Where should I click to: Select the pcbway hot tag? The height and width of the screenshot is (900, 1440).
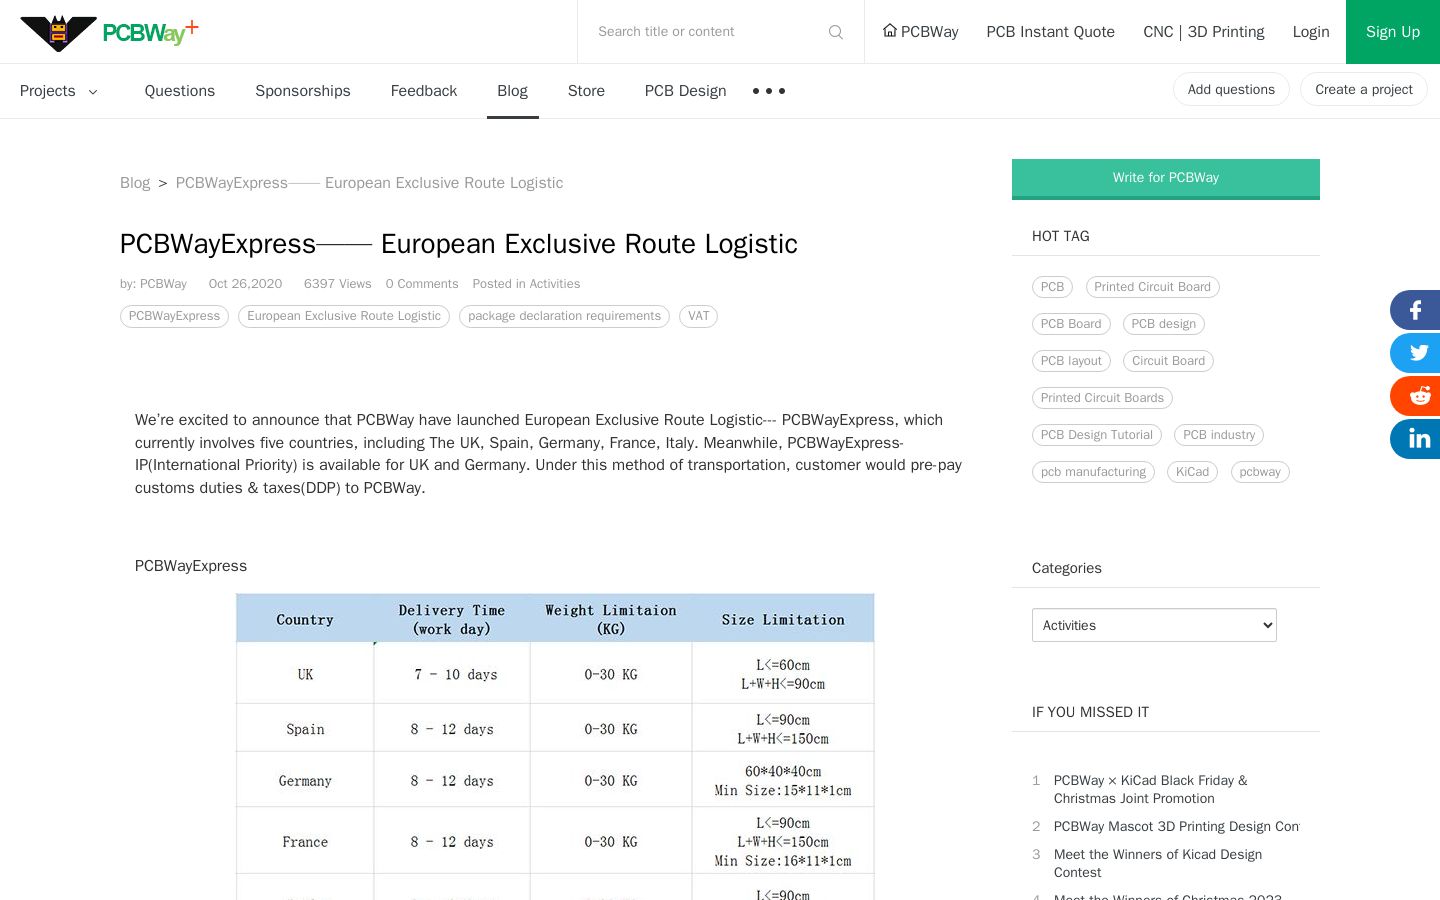(1260, 472)
